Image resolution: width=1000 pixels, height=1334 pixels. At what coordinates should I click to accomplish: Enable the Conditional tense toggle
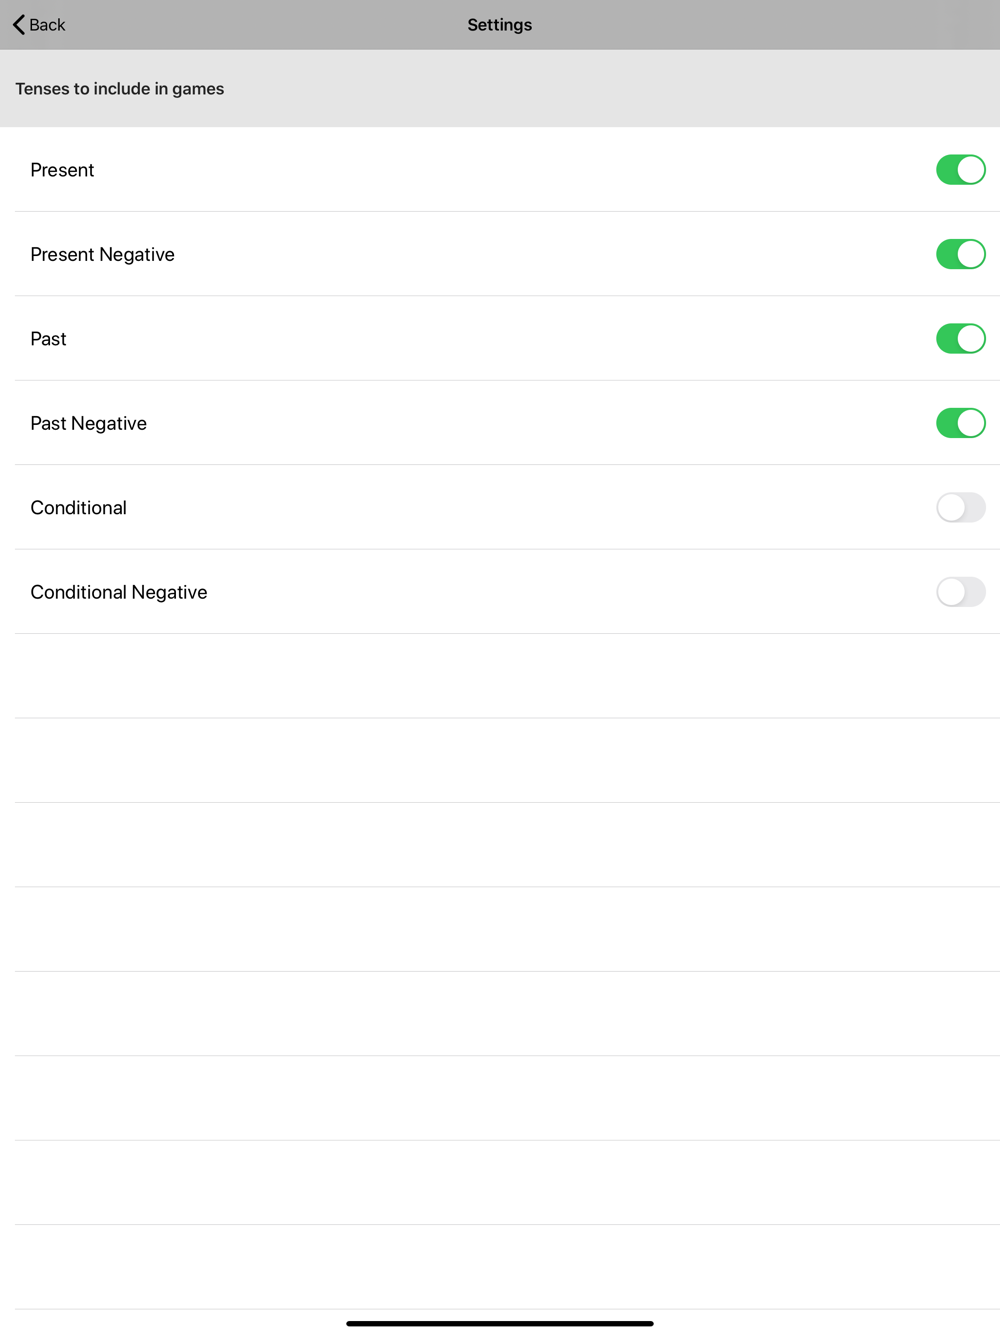click(x=960, y=508)
